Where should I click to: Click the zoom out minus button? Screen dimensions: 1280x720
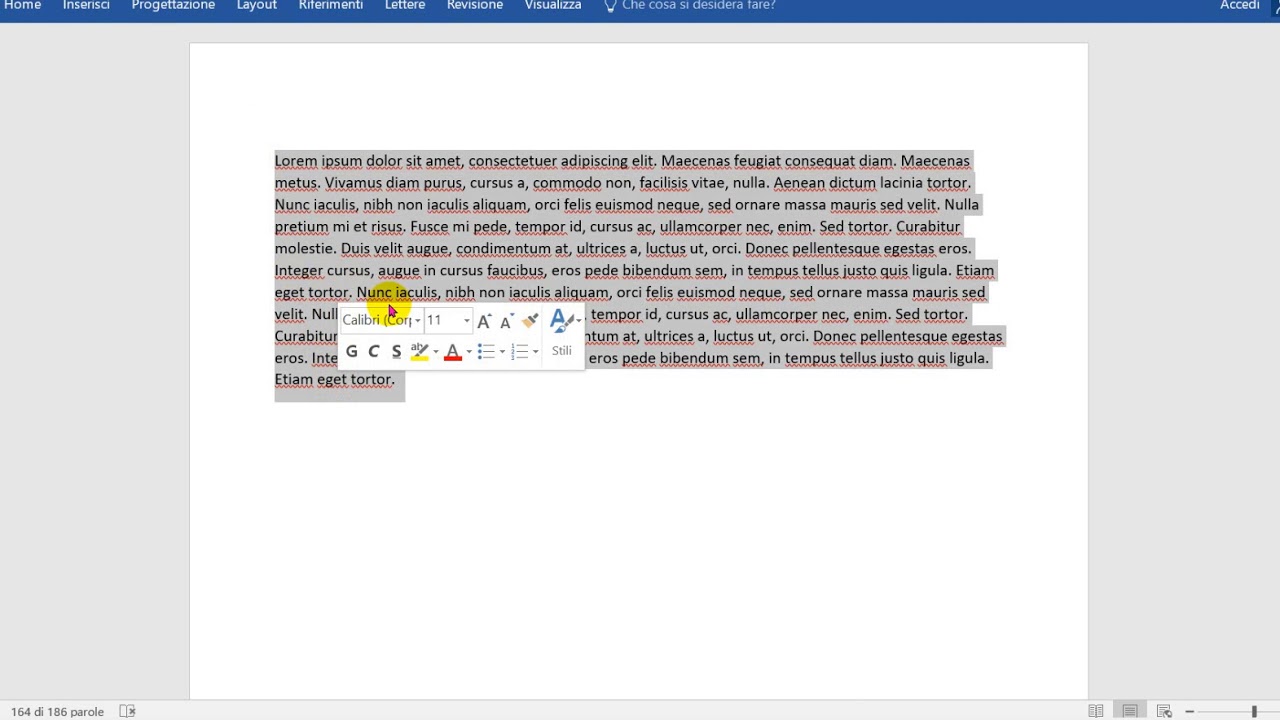tap(1190, 711)
